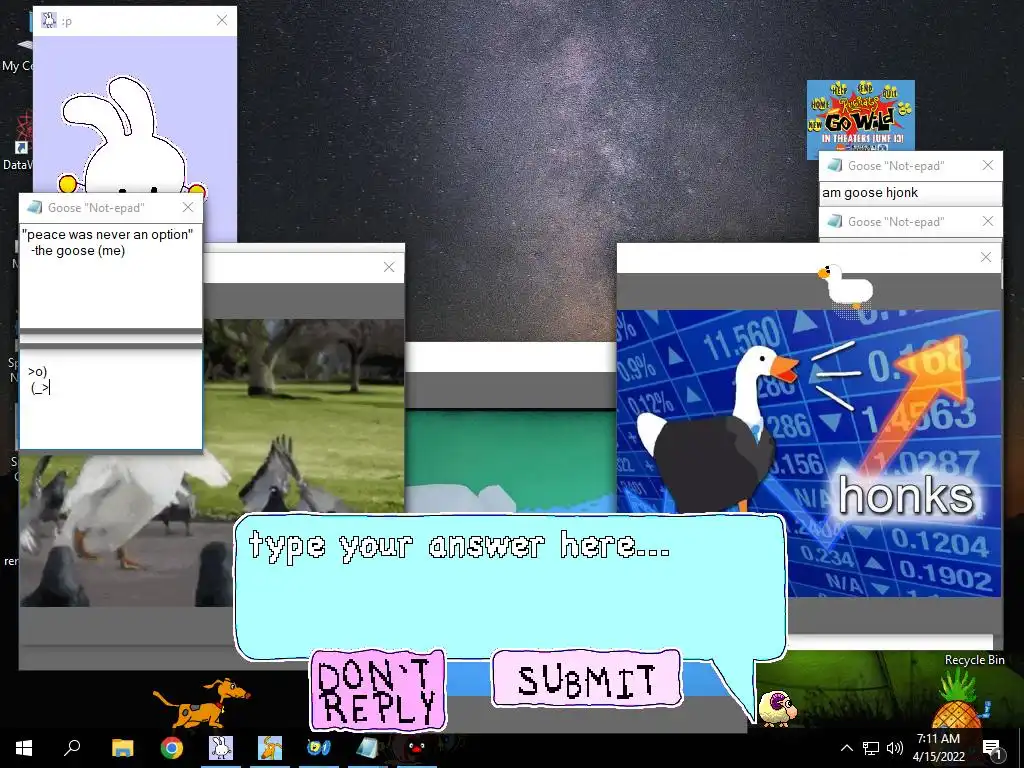
Task: Click the sheep desktop pet
Action: tap(777, 709)
